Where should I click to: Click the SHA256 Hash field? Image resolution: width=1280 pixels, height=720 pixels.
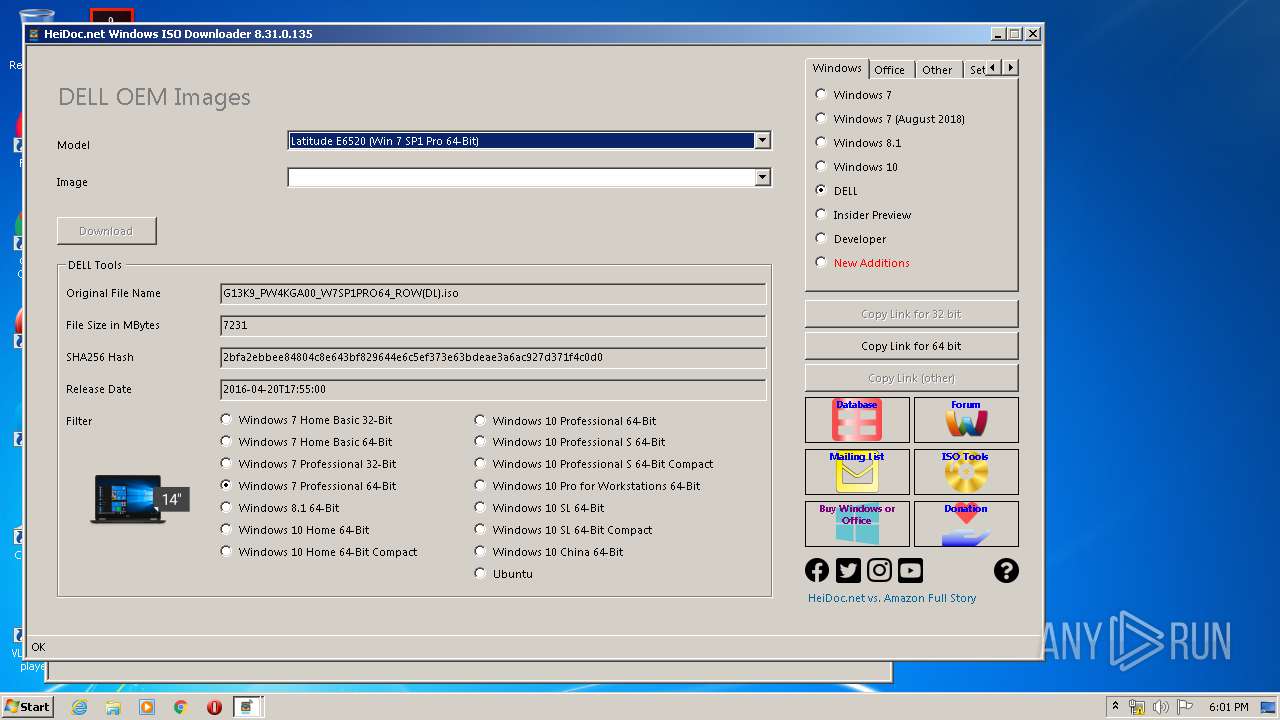(x=493, y=358)
